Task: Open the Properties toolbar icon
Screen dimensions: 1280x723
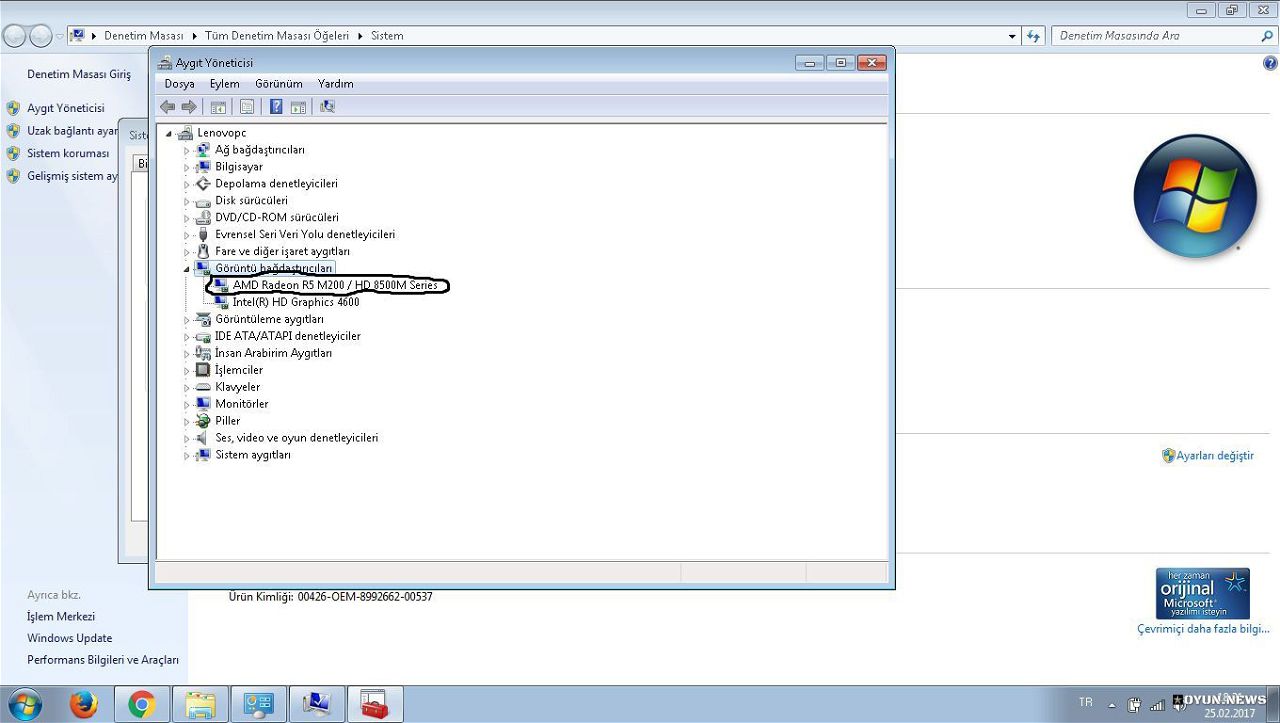Action: pos(247,107)
